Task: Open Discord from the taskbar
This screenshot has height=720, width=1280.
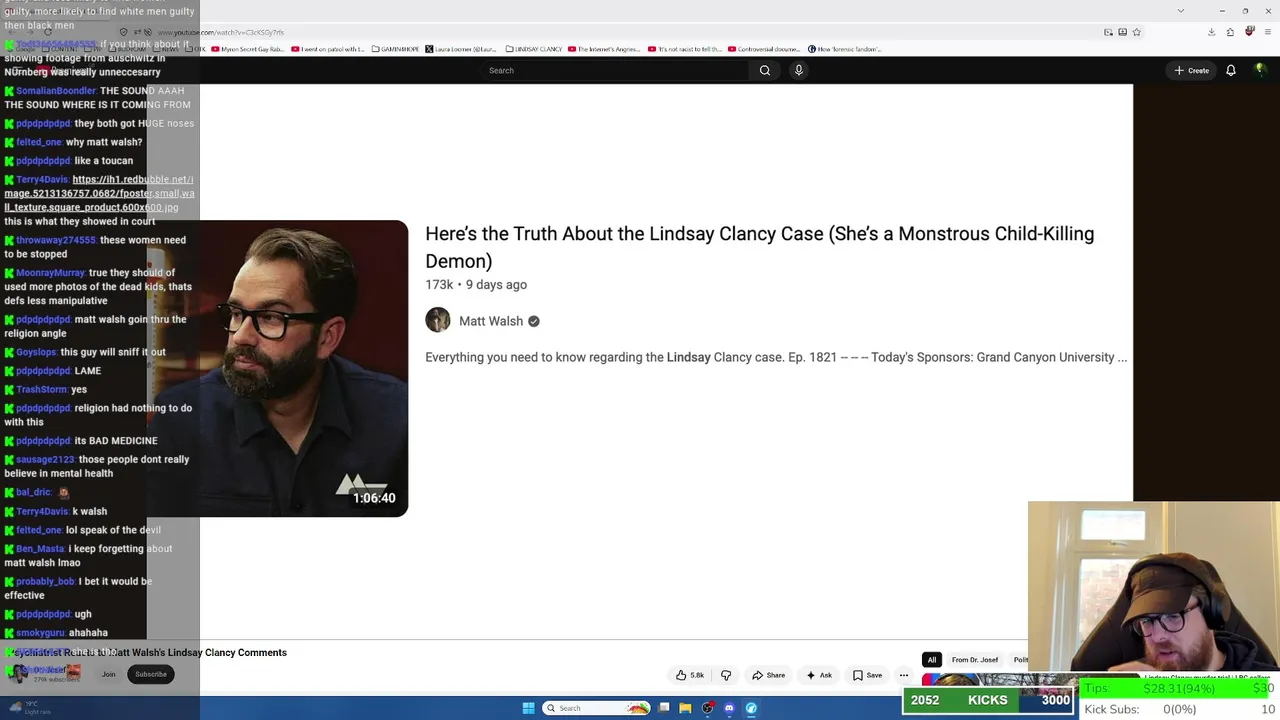Action: [729, 708]
